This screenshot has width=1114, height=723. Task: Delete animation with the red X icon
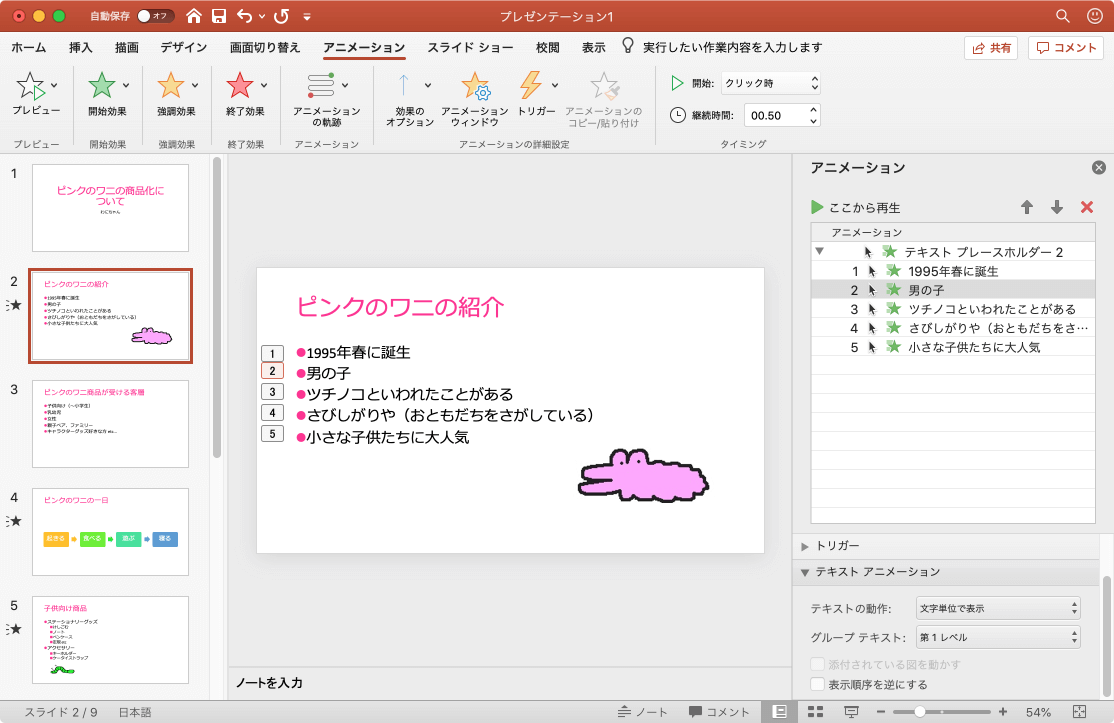pos(1087,207)
